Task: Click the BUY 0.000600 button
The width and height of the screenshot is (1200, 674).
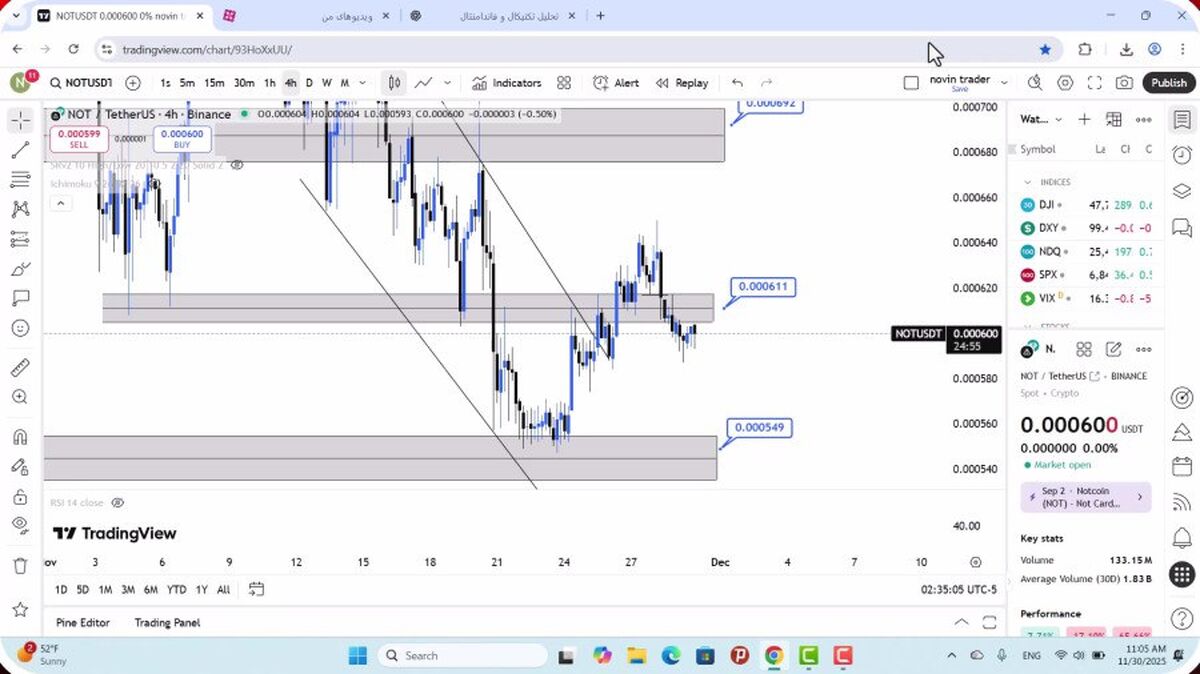Action: 182,138
